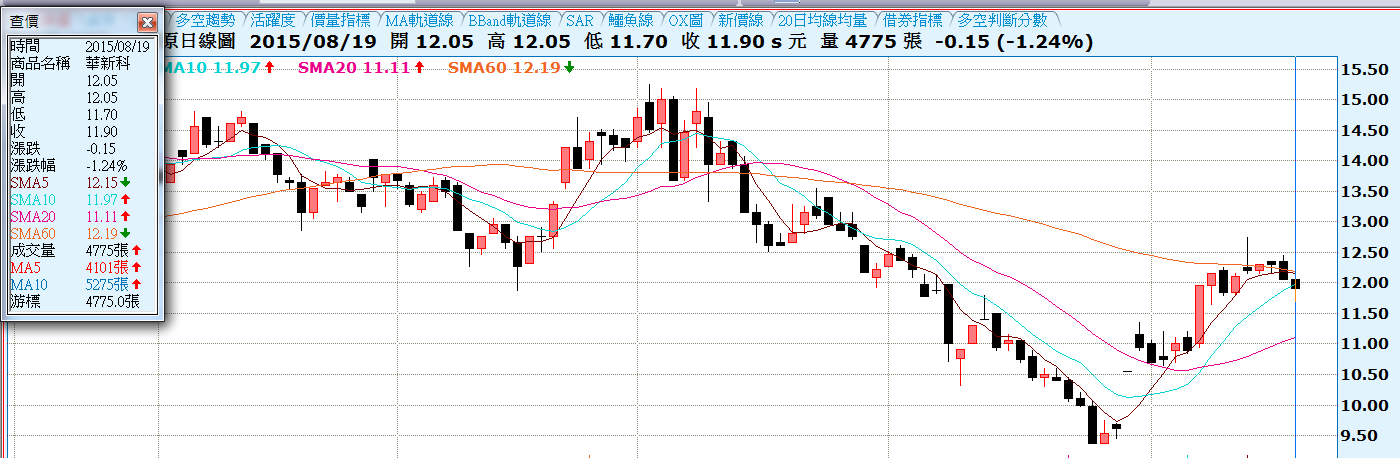The width and height of the screenshot is (1400, 458).
Task: Click green down arrow in panel's SMA5 row
Action: point(125,183)
